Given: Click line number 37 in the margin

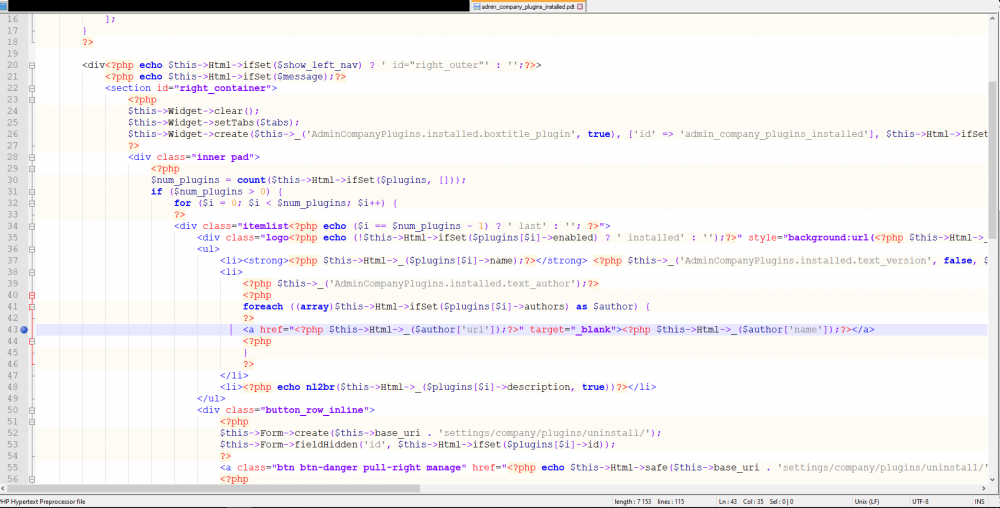Looking at the screenshot, I should 13,260.
